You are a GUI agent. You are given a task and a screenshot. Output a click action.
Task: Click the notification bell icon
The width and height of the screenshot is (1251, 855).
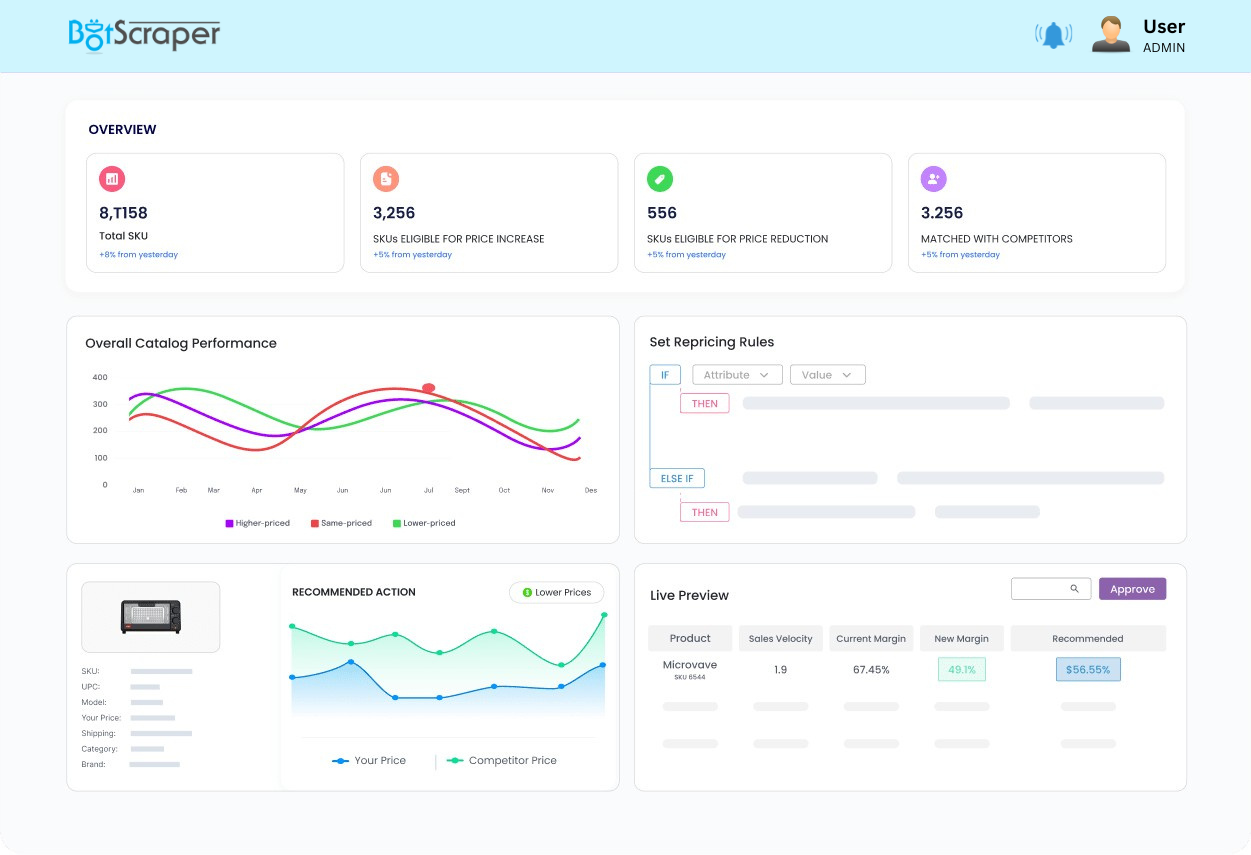pyautogui.click(x=1052, y=33)
